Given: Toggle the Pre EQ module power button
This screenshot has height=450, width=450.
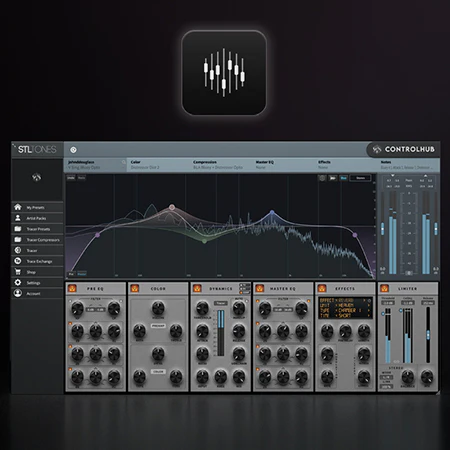Looking at the screenshot, I should 72,288.
